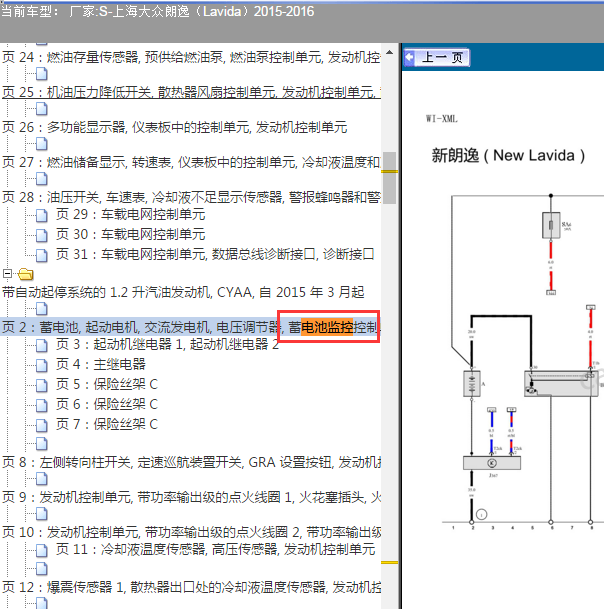Click document icon beside 页 31
The width and height of the screenshot is (604, 609).
point(42,255)
